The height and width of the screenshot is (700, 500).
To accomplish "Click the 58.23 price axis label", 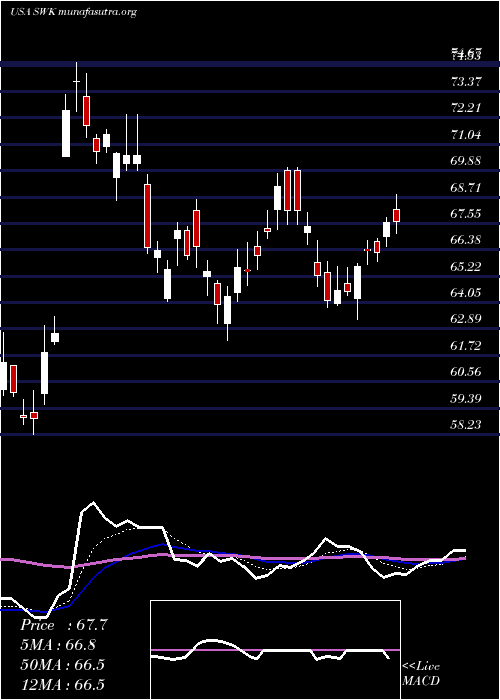I will [466, 425].
